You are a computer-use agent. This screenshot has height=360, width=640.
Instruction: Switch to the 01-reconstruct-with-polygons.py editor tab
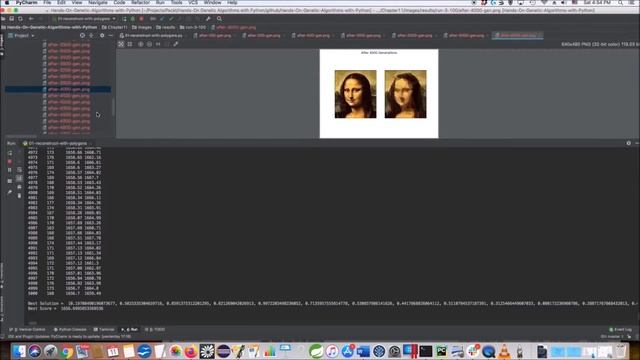point(153,36)
